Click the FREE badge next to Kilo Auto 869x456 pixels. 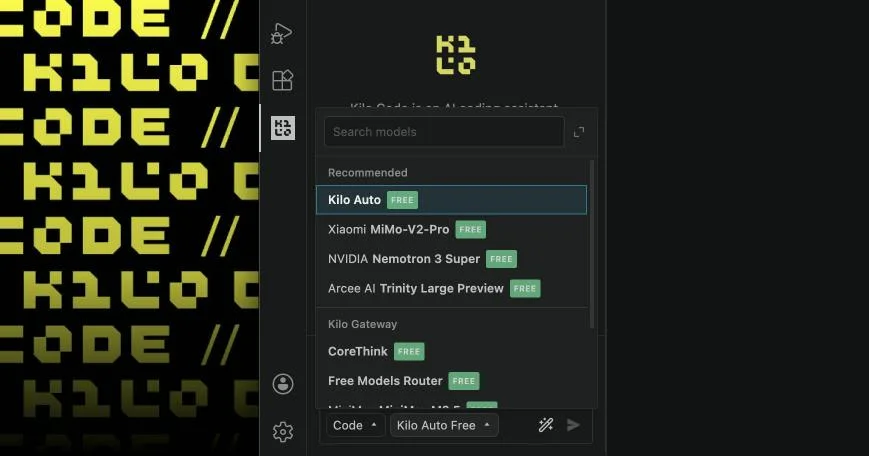tap(402, 200)
